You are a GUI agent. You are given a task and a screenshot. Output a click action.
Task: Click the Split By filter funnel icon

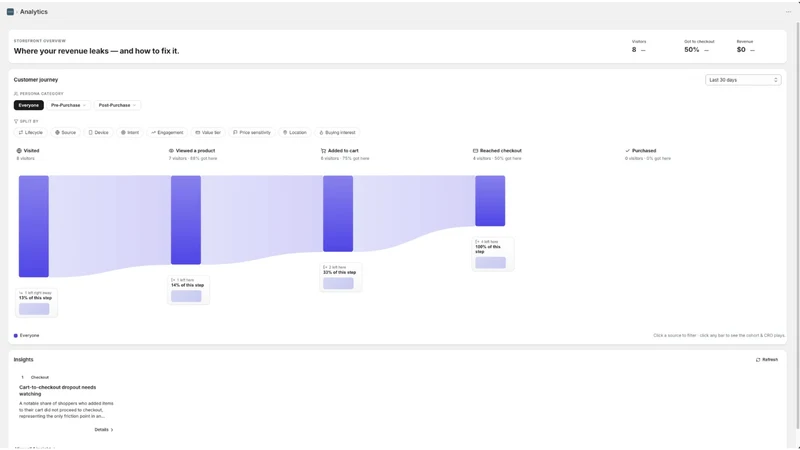(16, 121)
